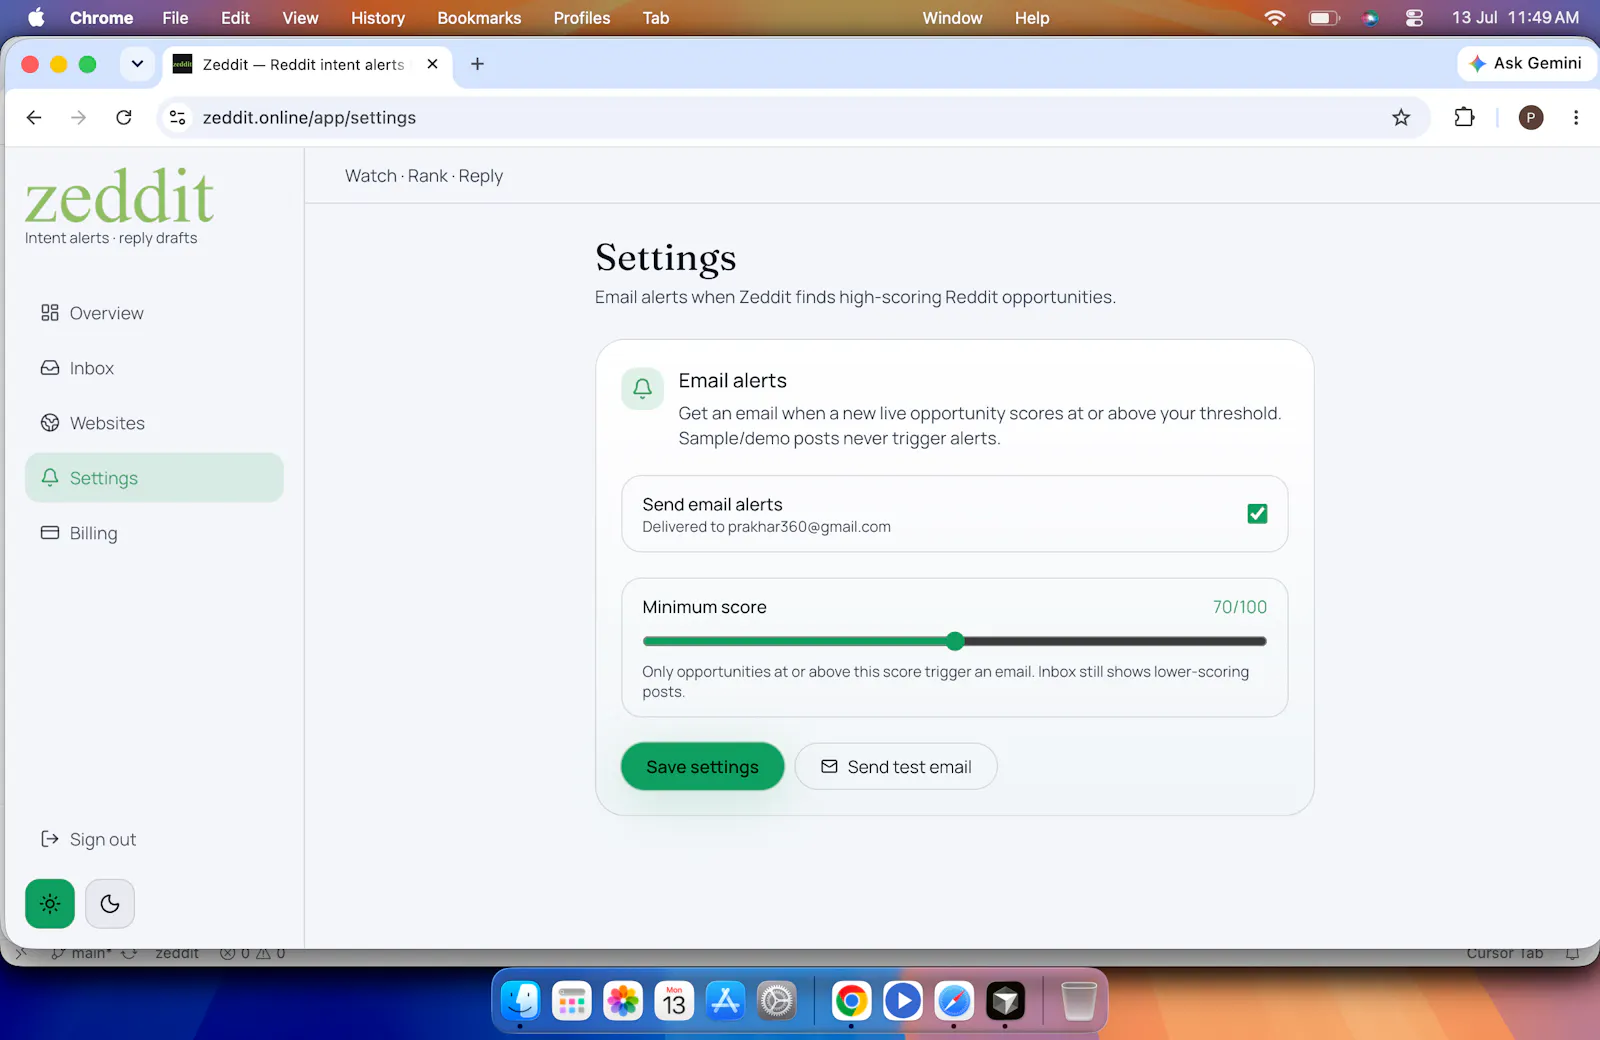Click the Minimum score slider handle
The width and height of the screenshot is (1600, 1040).
pyautogui.click(x=955, y=641)
